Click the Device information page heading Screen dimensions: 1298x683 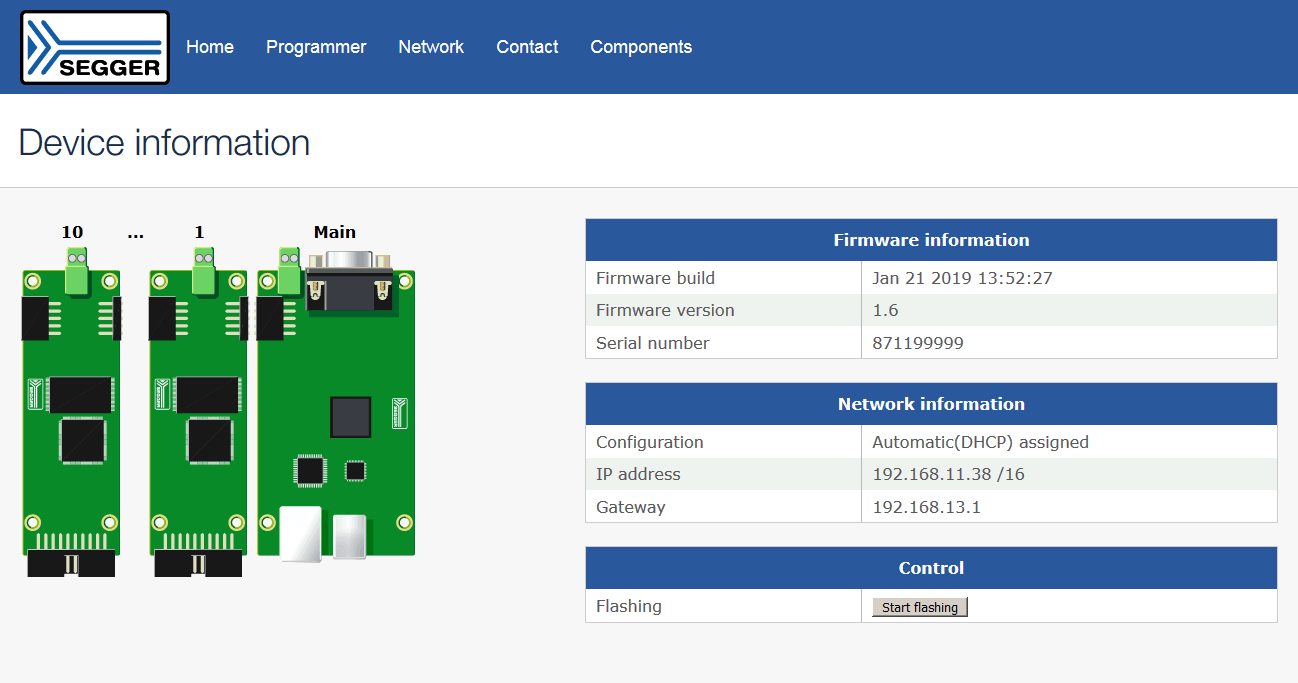tap(164, 143)
